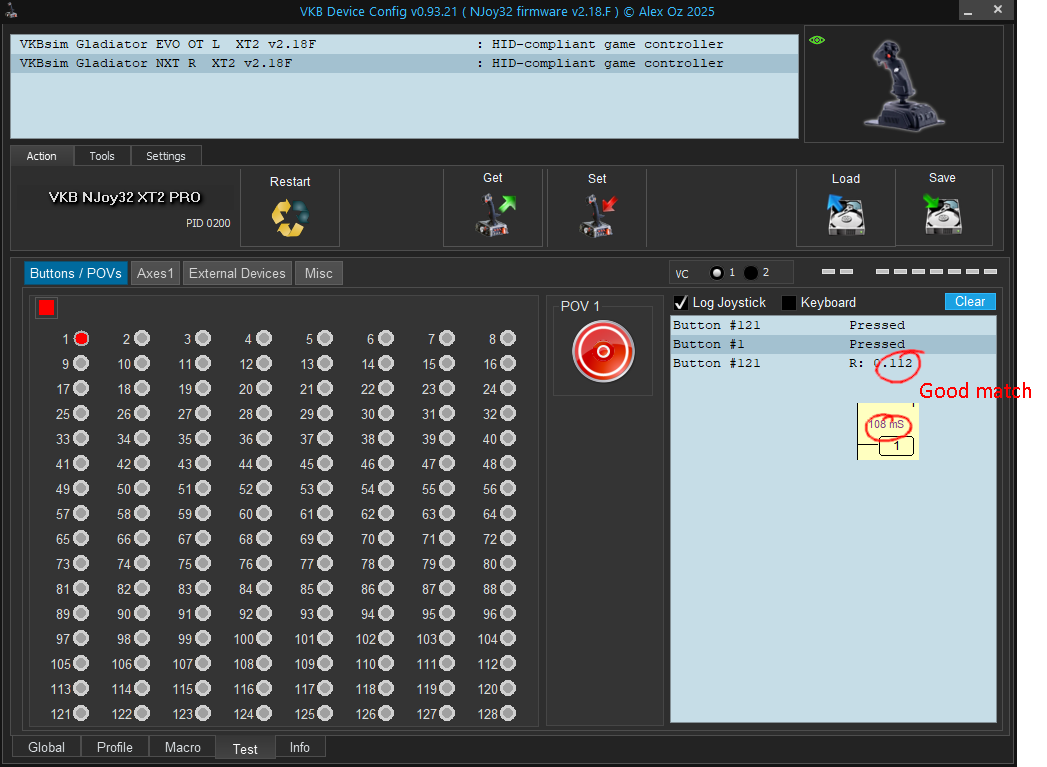Open the Macro bottom tab
Screen dimensions: 1047x767
point(183,747)
